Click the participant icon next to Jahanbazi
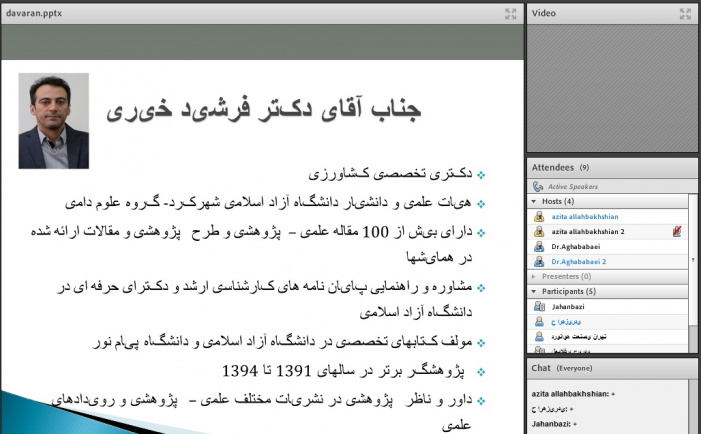 [x=539, y=307]
